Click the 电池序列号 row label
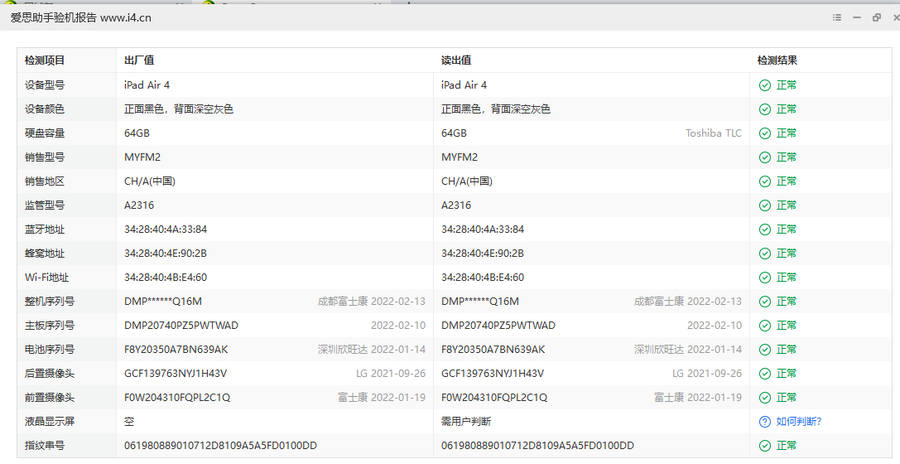900x464 pixels. (x=49, y=350)
